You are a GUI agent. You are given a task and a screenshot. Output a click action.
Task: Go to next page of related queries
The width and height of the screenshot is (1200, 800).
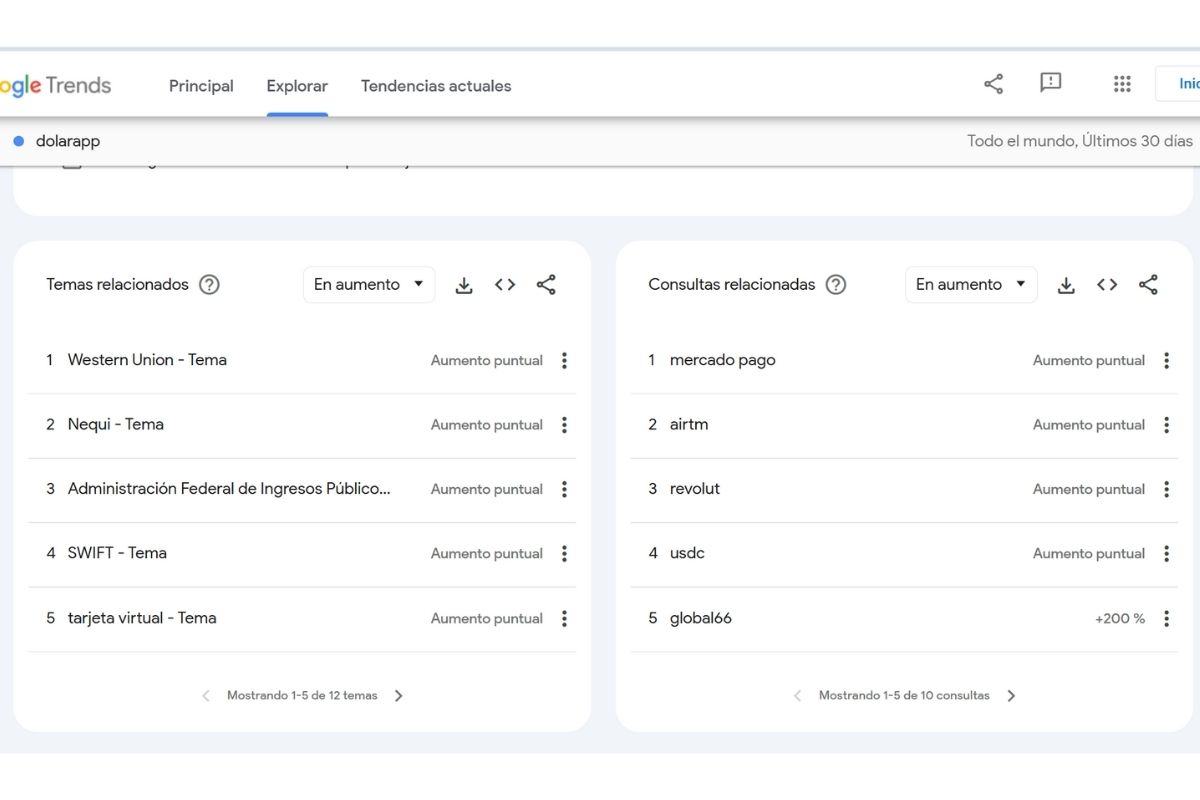tap(1011, 696)
